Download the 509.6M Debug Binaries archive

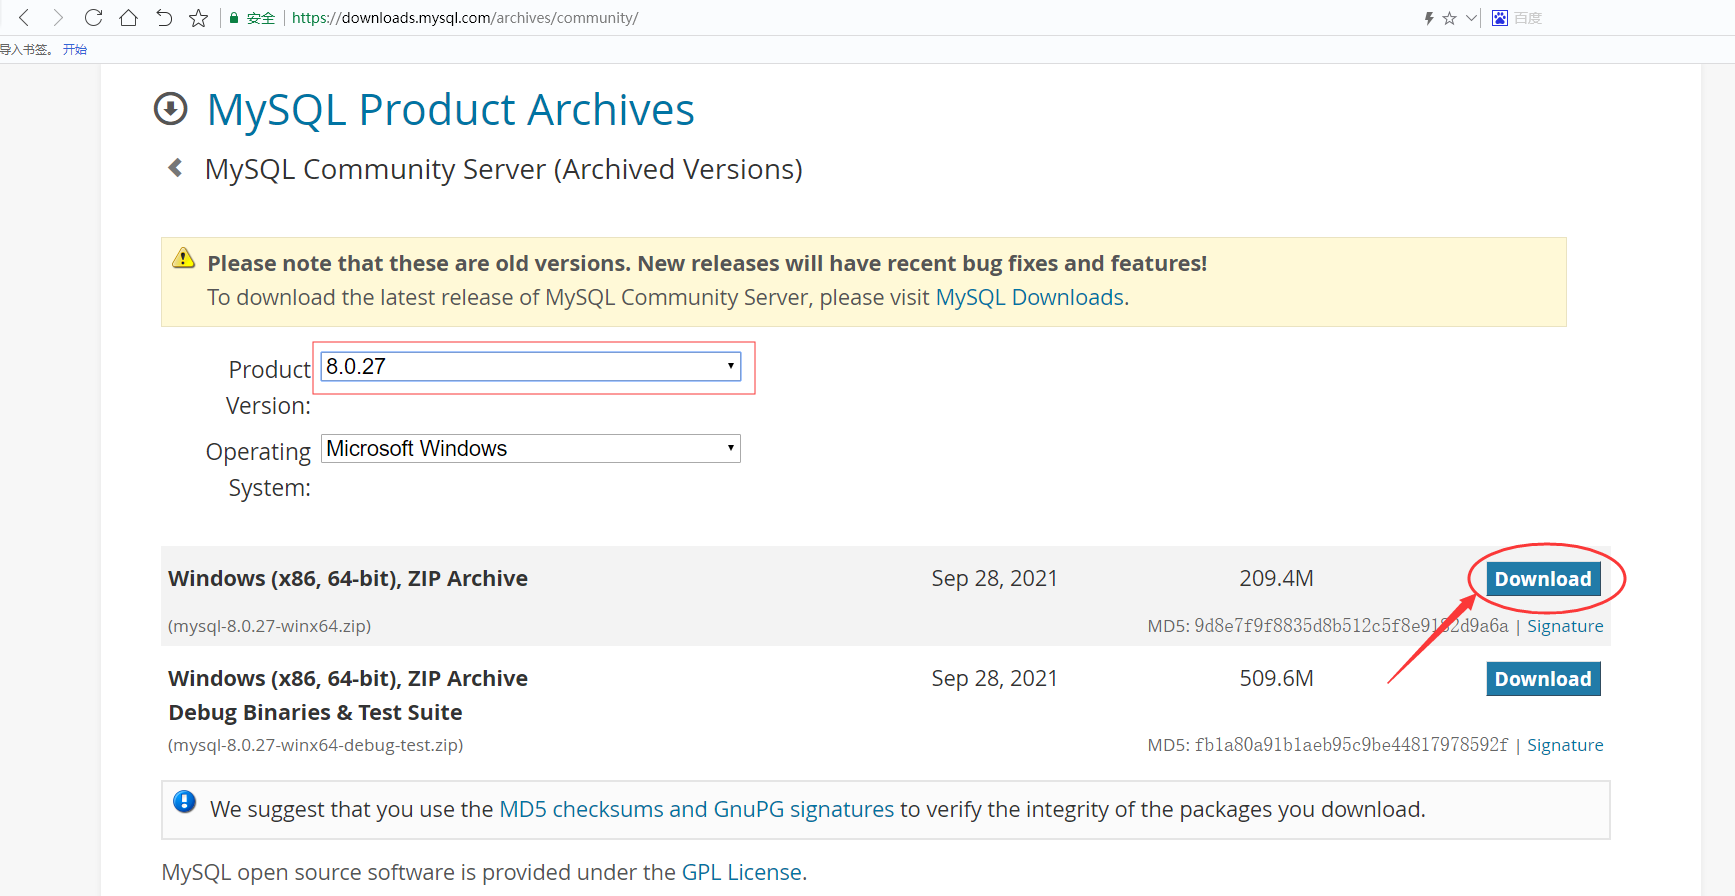(x=1543, y=679)
